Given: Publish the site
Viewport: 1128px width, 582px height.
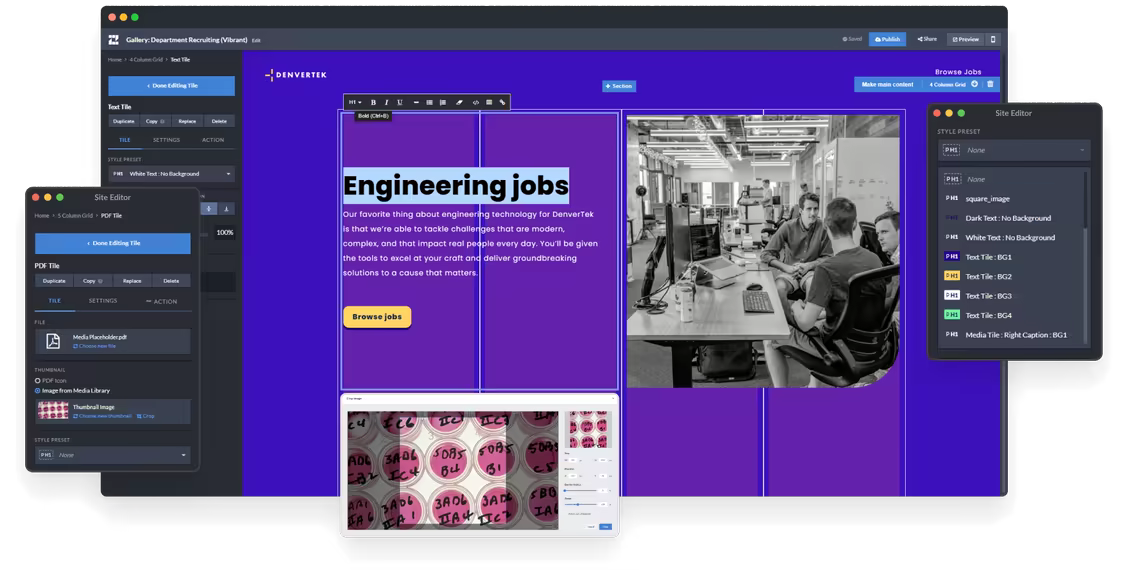Looking at the screenshot, I should click(887, 39).
